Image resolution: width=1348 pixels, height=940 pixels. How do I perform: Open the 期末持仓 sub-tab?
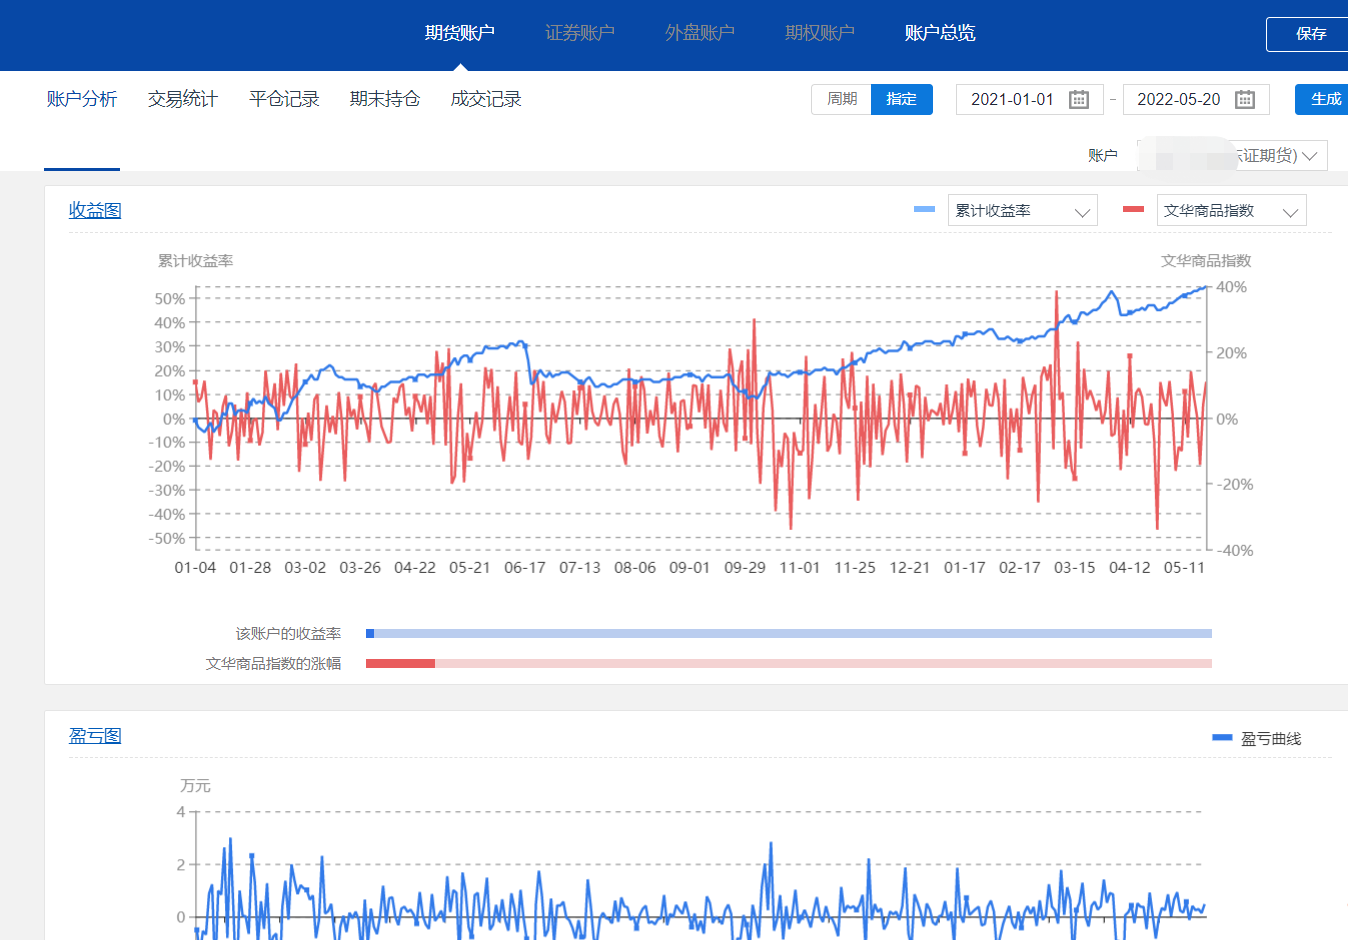385,99
